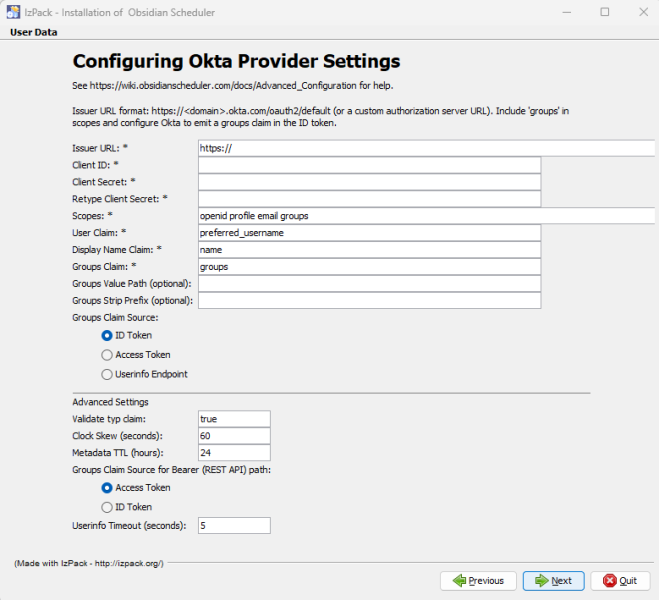Screen dimensions: 659x600
Task: Click the Validate typ claim field
Action: click(234, 419)
